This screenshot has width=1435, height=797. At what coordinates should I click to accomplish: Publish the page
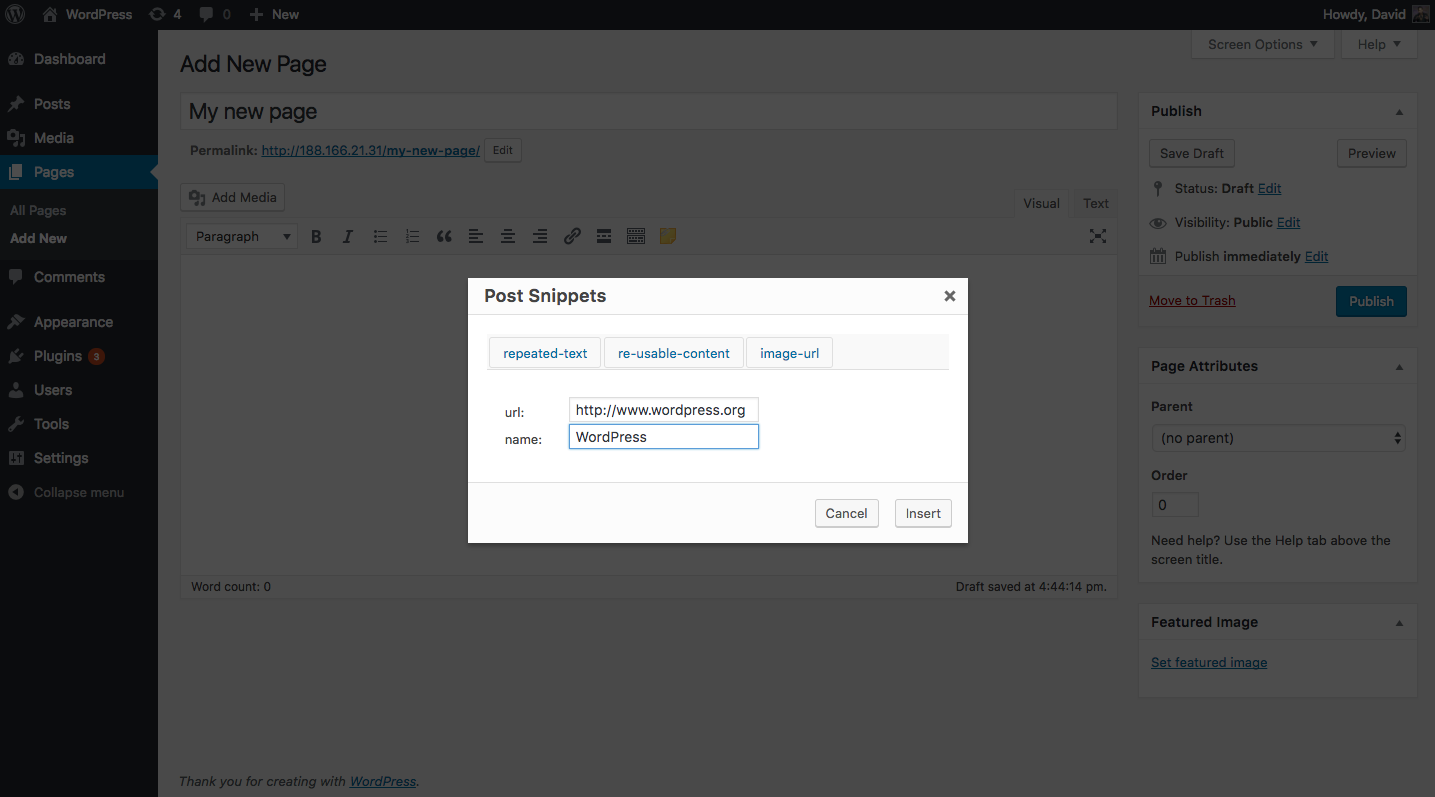click(x=1371, y=301)
